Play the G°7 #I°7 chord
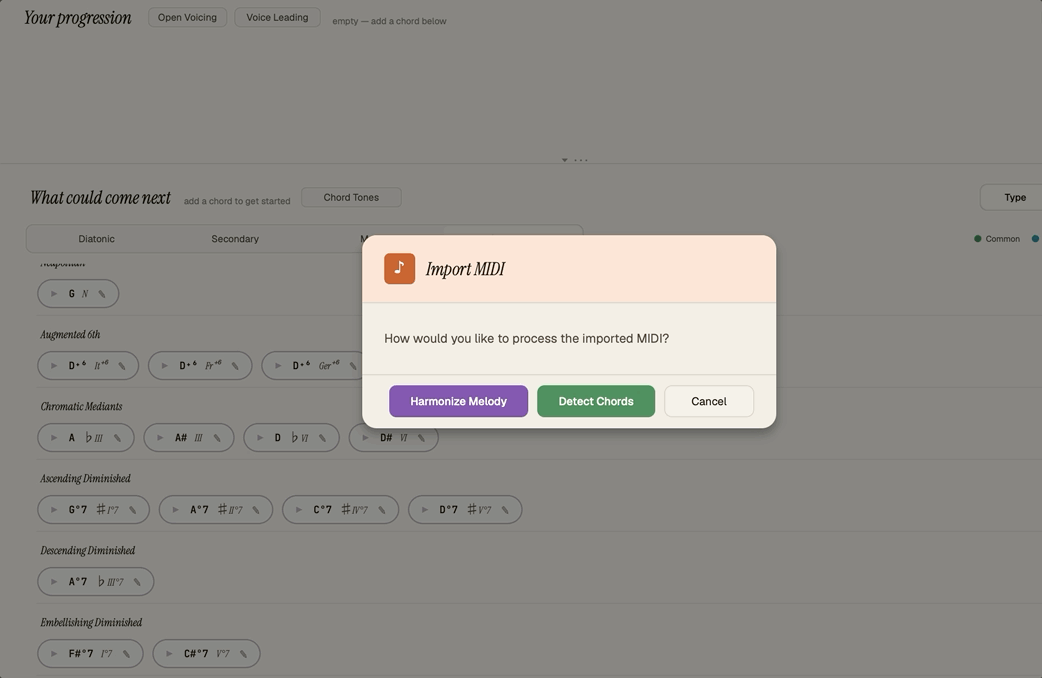This screenshot has width=1042, height=678. pos(54,510)
